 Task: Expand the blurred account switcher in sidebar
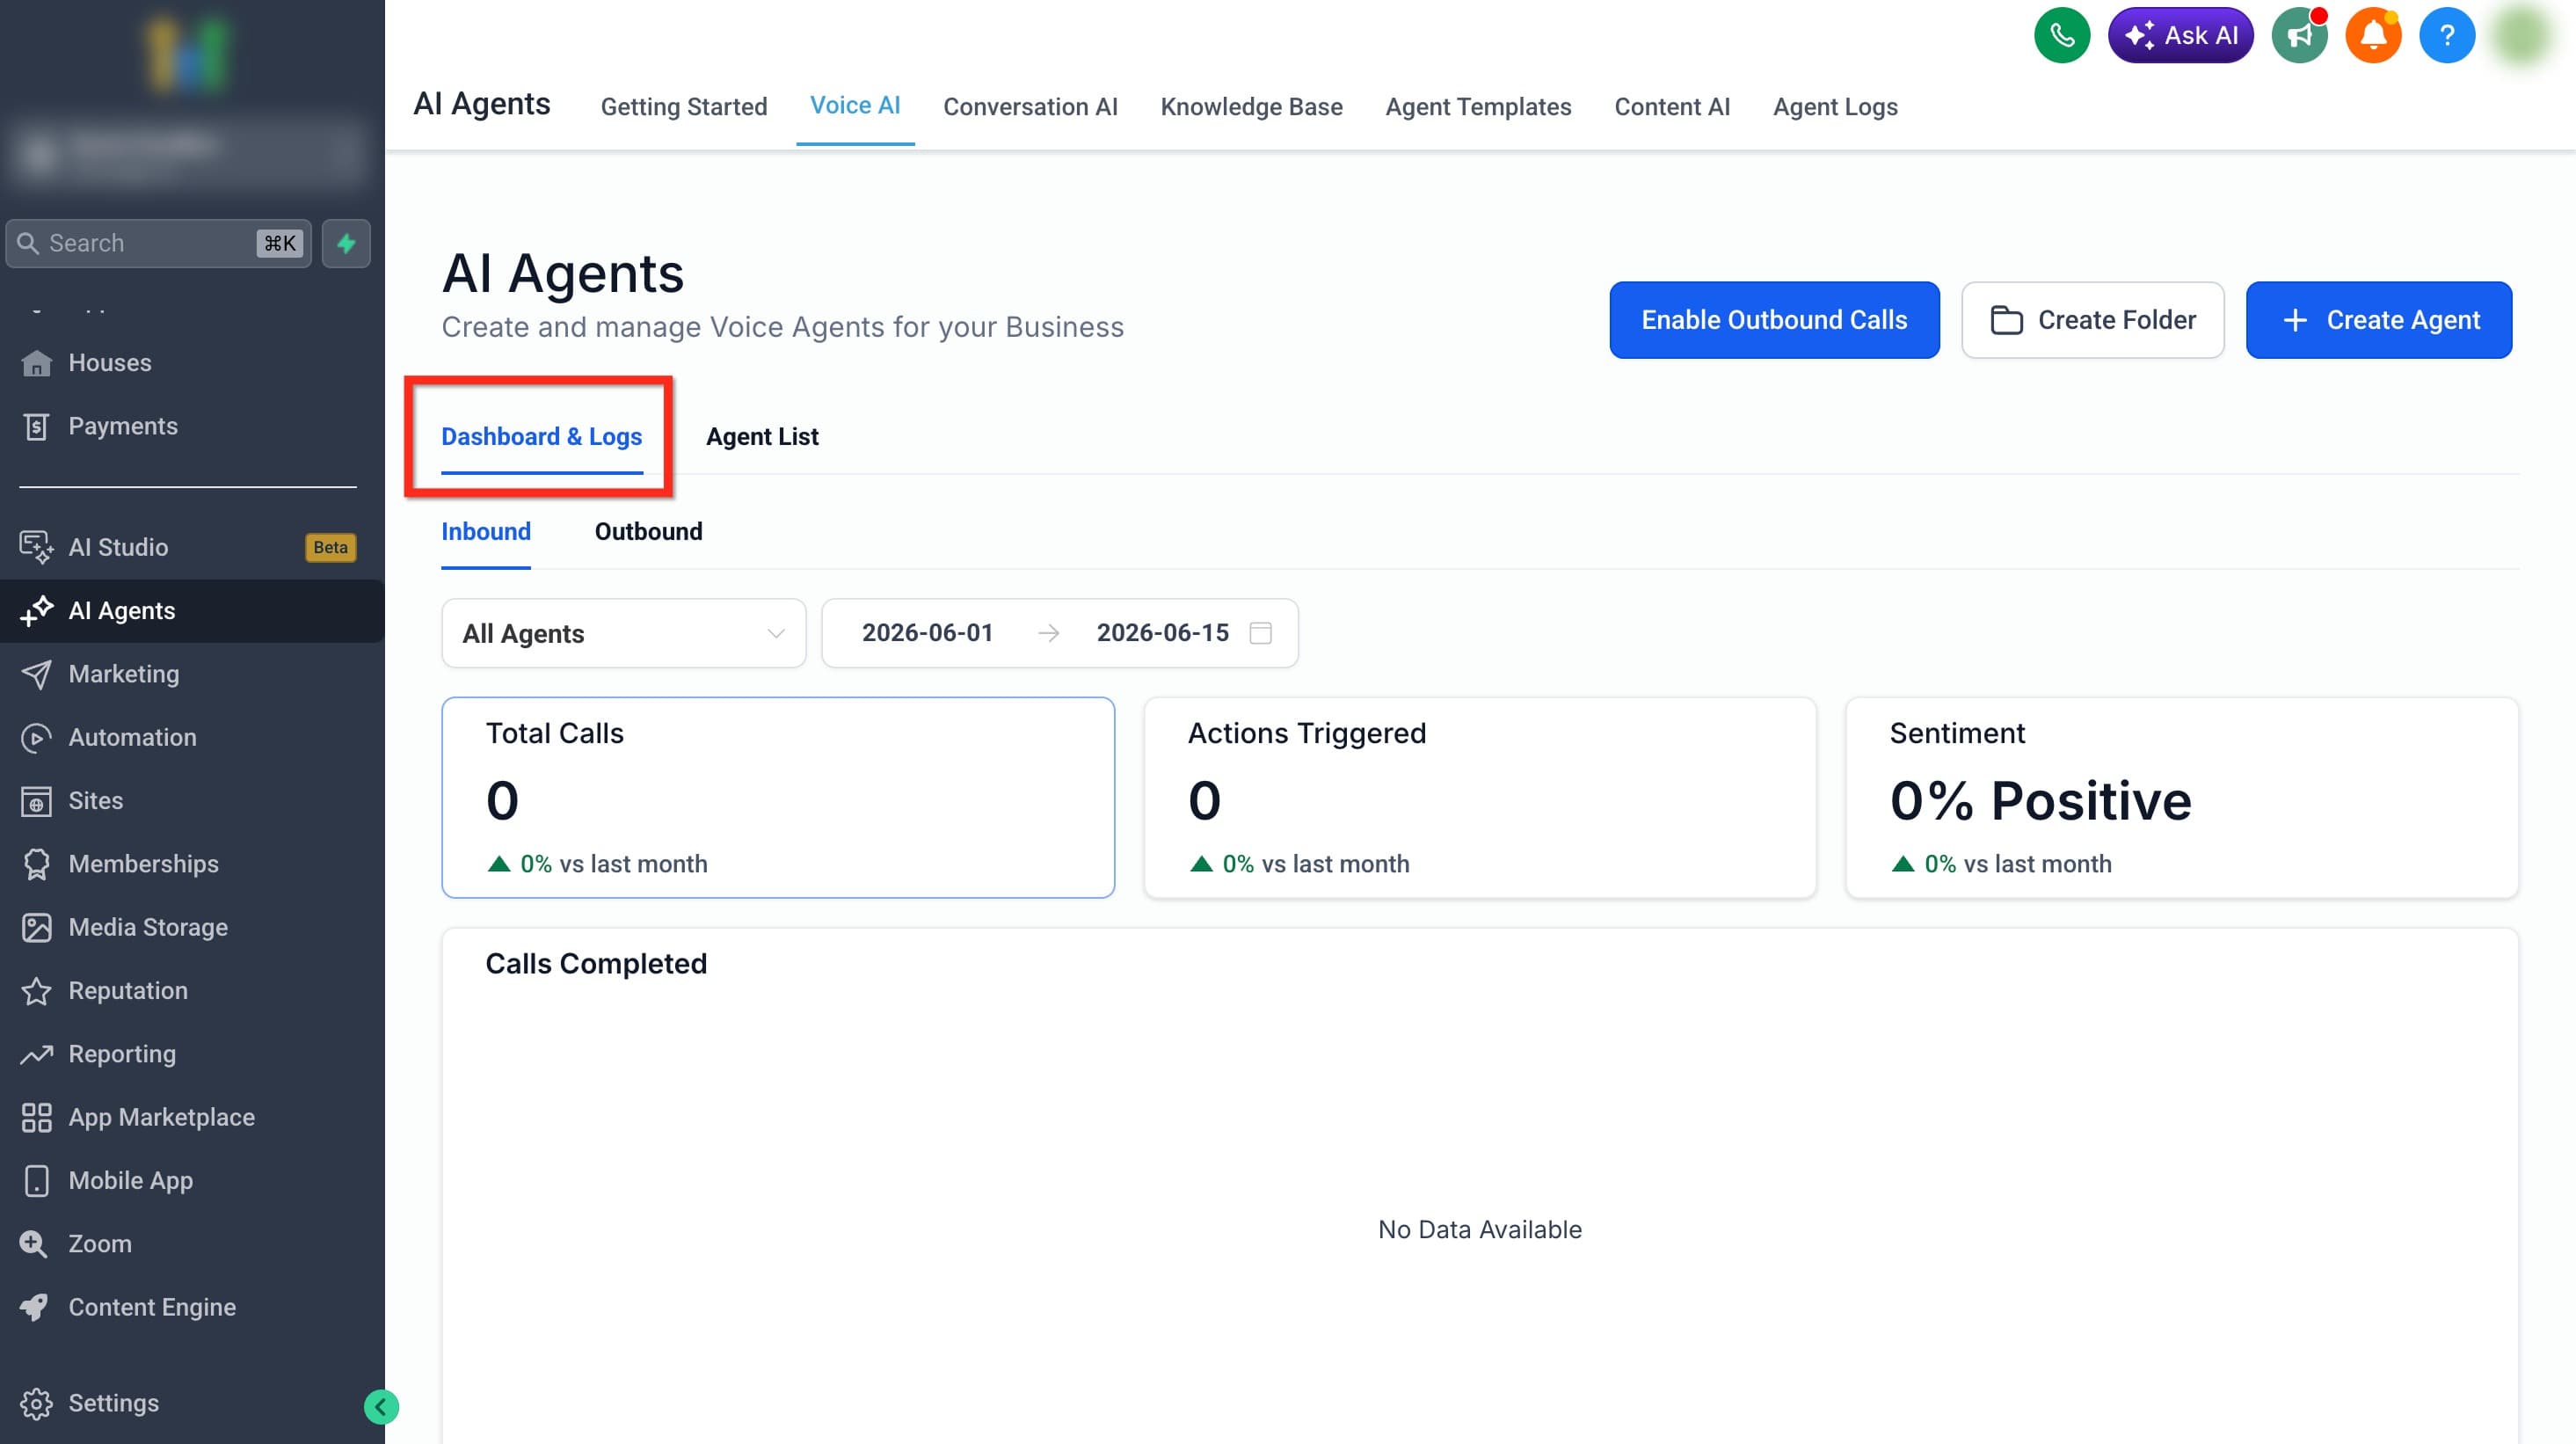point(188,153)
